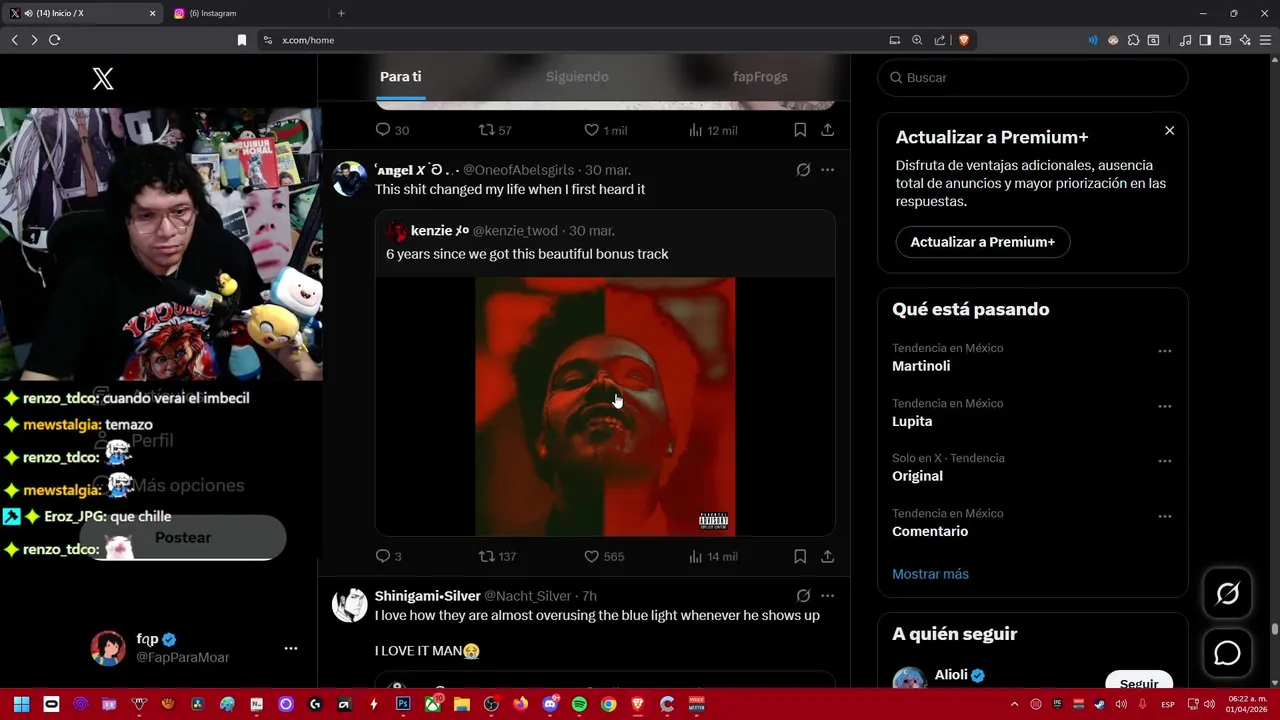
Task: Open the OneofAbelsgirls avatar
Action: coord(349,179)
